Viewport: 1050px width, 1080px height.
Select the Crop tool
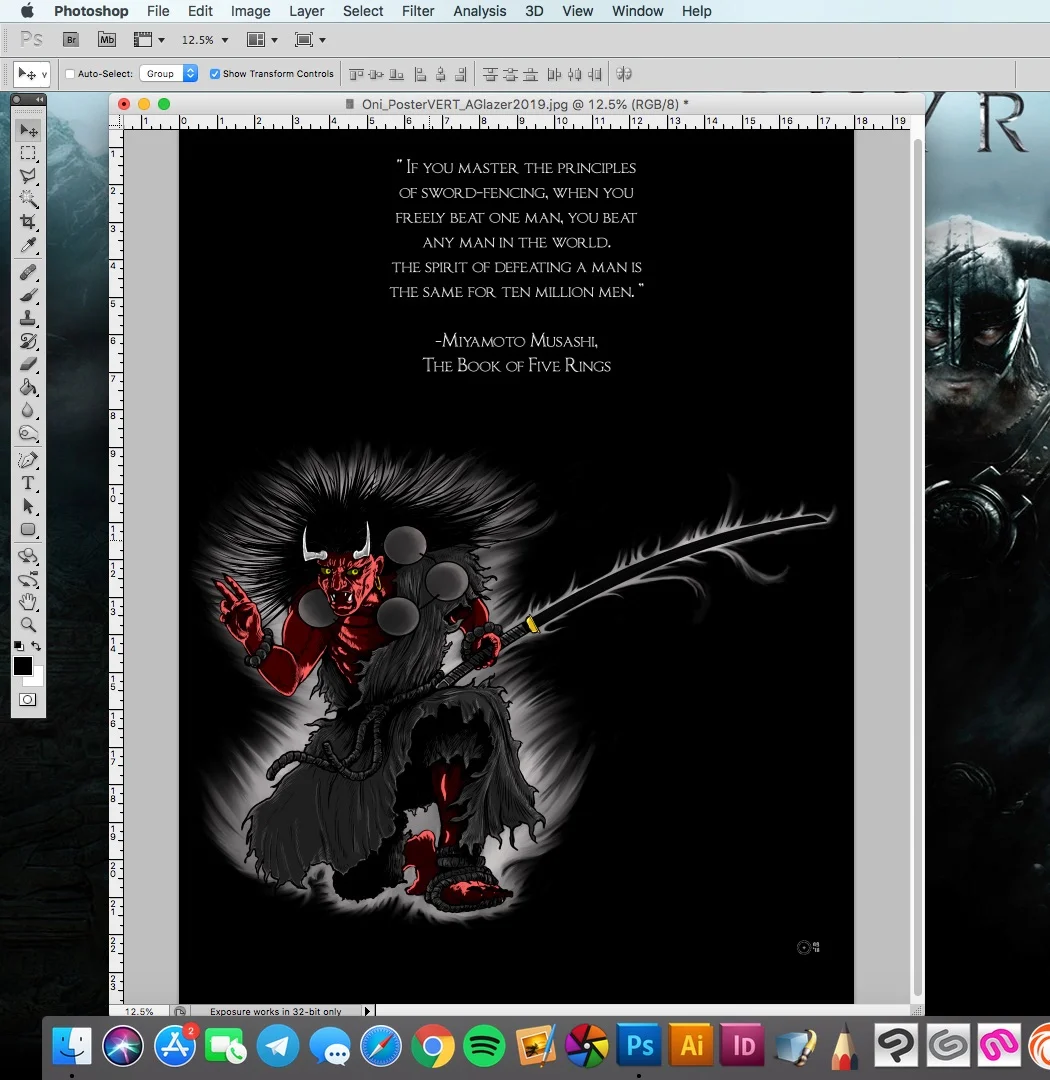[x=28, y=222]
